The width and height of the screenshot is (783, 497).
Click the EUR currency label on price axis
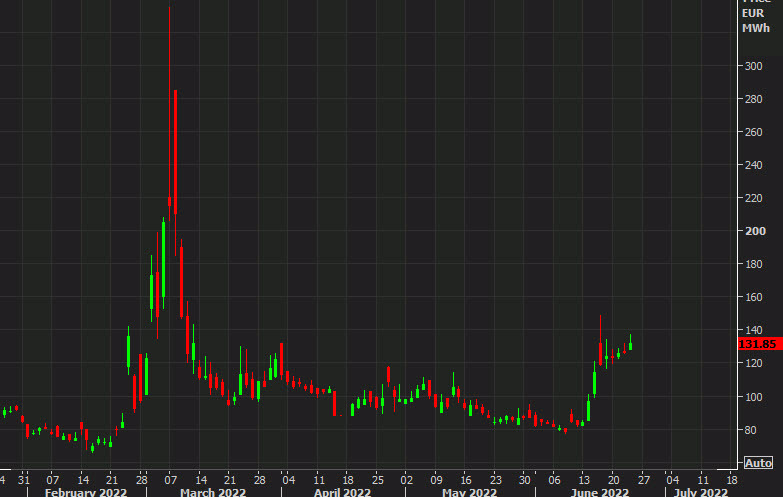tap(754, 13)
